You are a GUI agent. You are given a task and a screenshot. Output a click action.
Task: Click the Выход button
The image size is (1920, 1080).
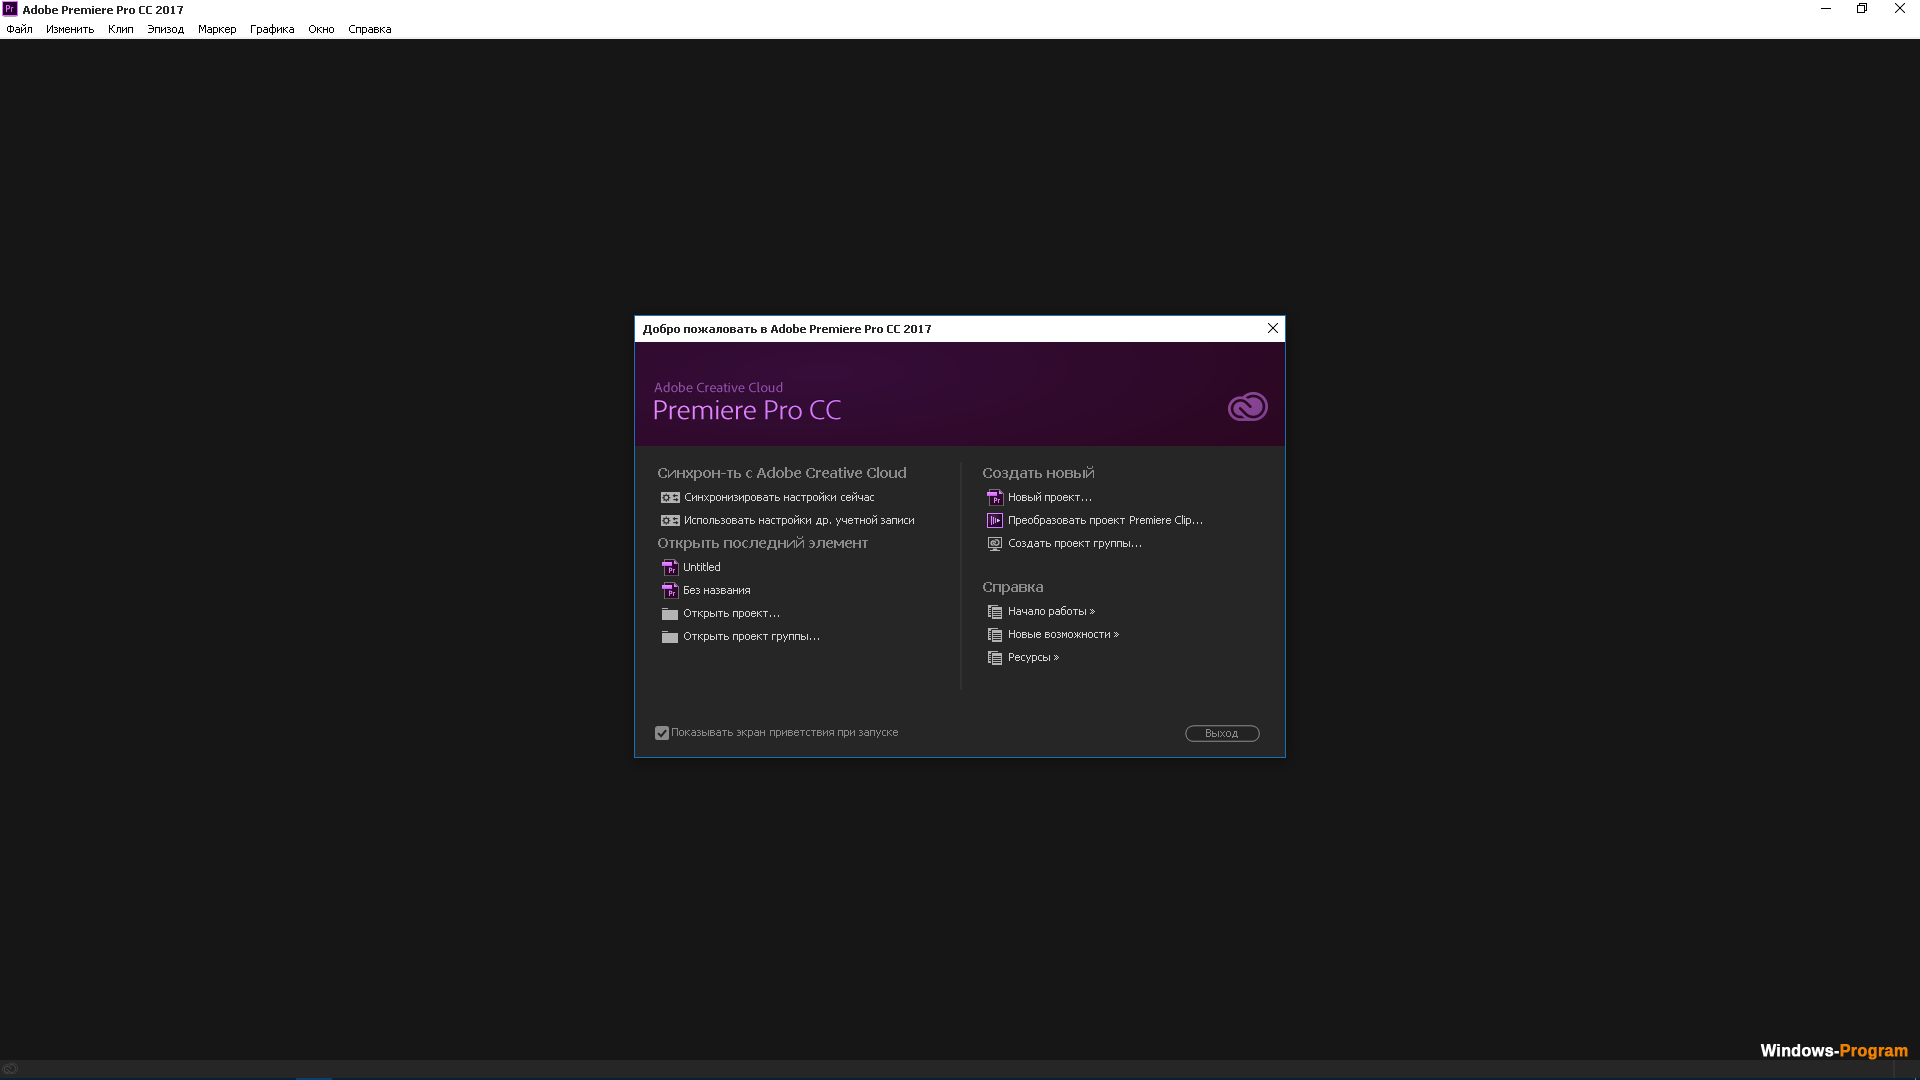click(1222, 732)
